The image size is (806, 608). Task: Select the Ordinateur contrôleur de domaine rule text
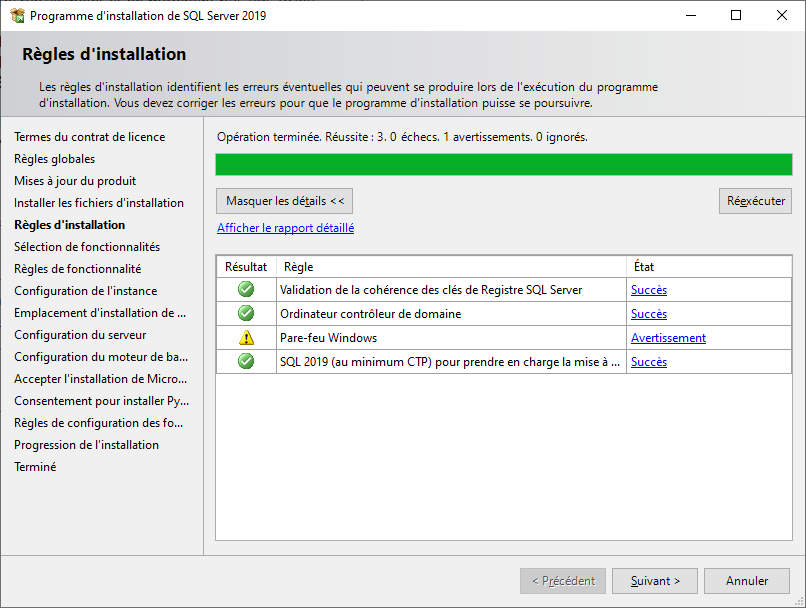tap(371, 314)
